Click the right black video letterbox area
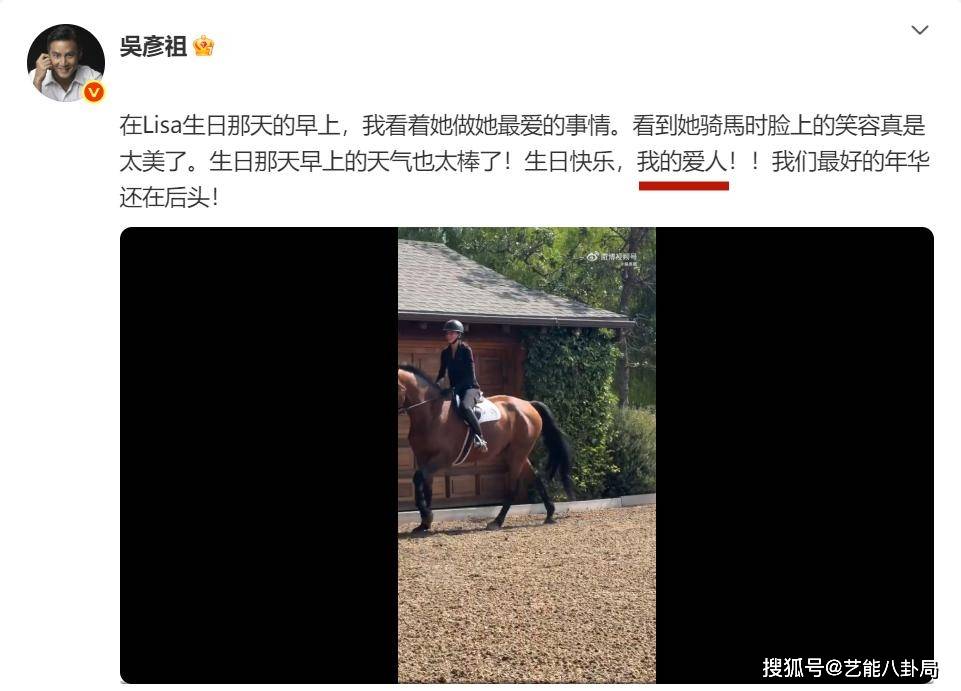Image resolution: width=961 pixels, height=691 pixels. coord(794,455)
